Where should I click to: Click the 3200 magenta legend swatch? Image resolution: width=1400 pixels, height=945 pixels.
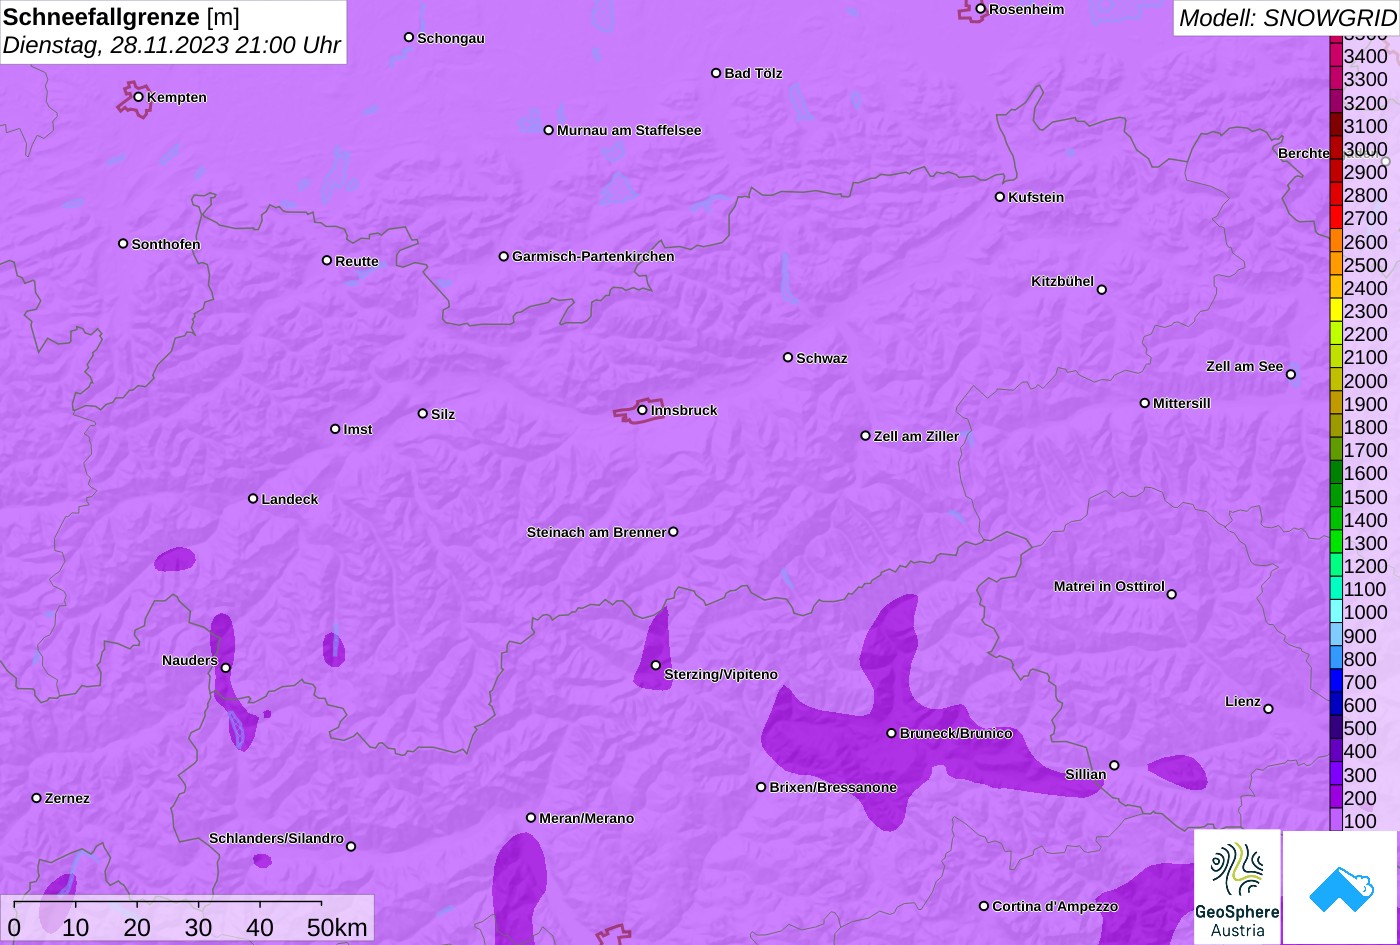pos(1335,101)
